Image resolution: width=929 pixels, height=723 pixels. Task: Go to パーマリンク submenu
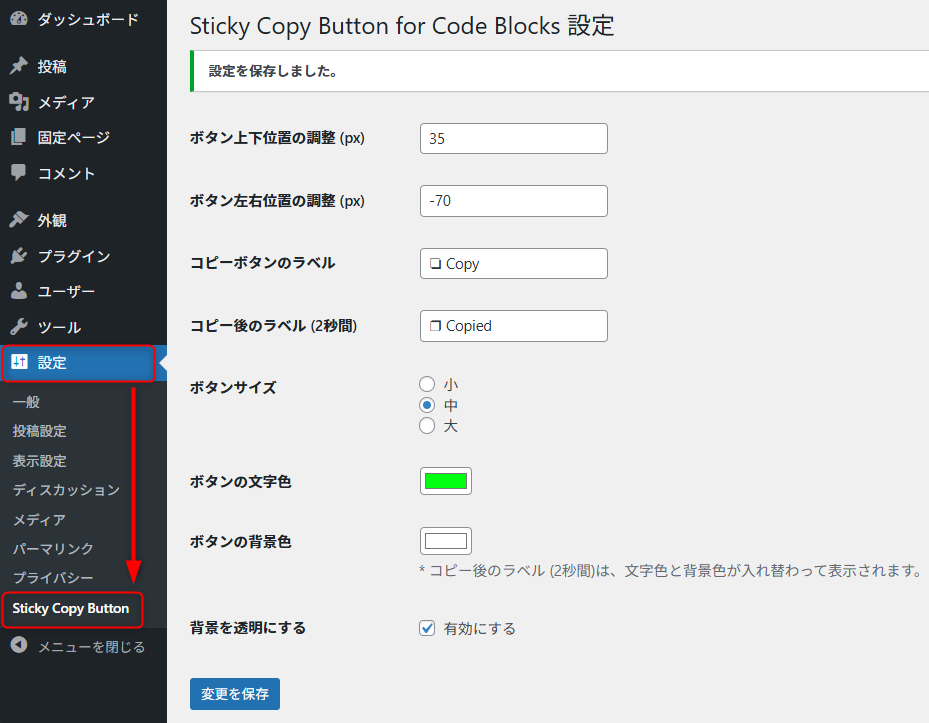click(x=53, y=548)
